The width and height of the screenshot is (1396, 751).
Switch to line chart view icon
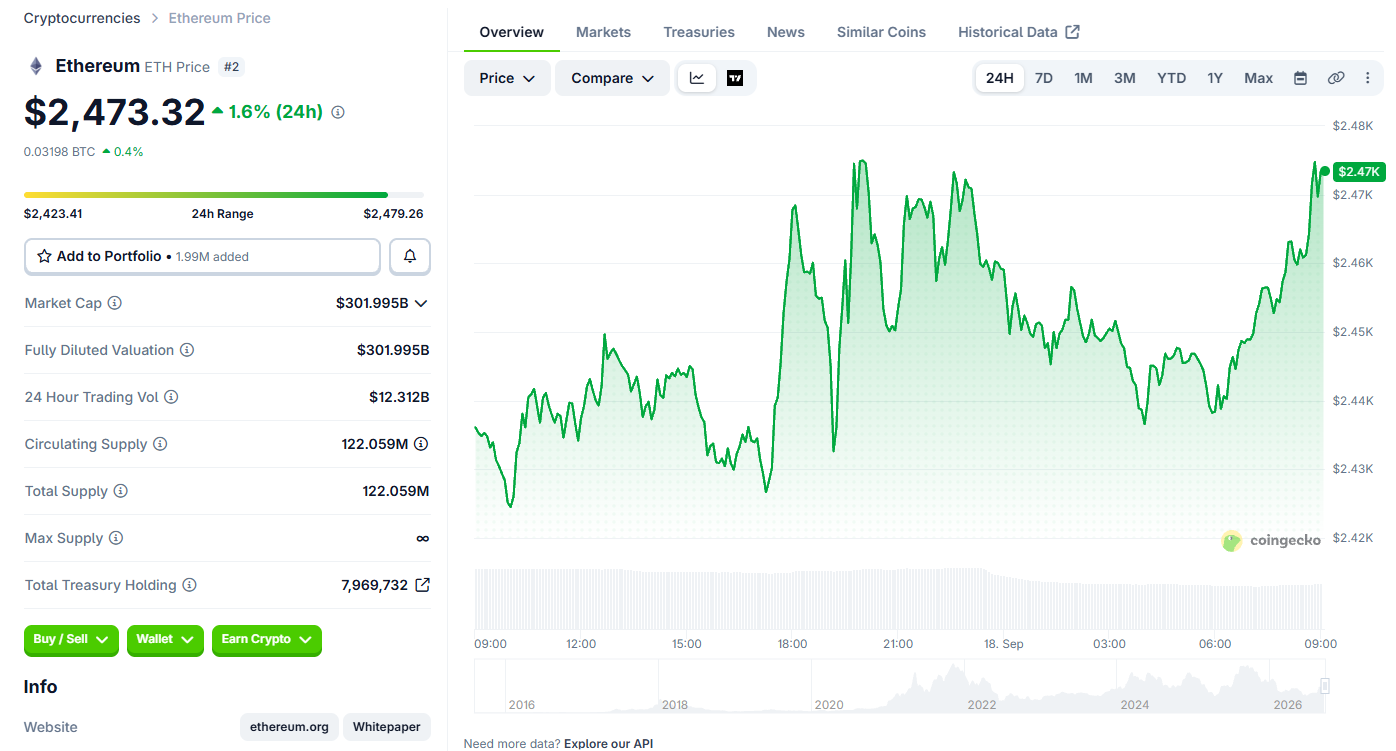click(697, 78)
